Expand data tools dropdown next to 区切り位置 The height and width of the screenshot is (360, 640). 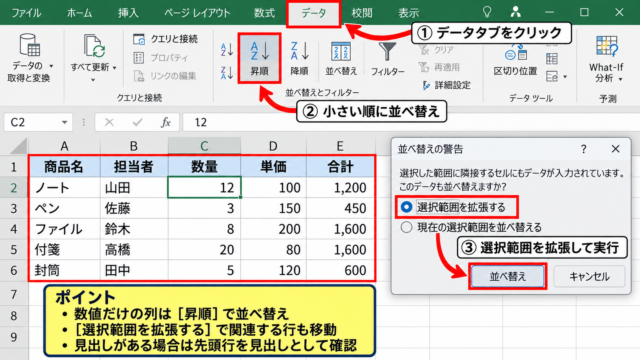click(565, 76)
